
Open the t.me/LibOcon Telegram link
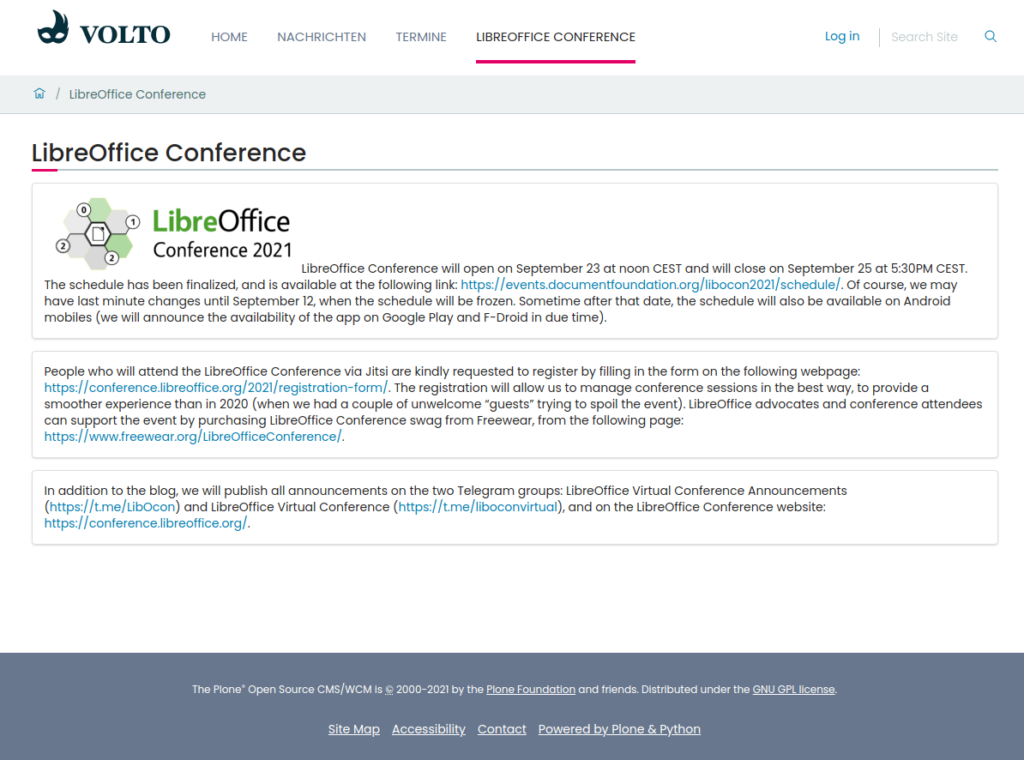pyautogui.click(x=112, y=507)
